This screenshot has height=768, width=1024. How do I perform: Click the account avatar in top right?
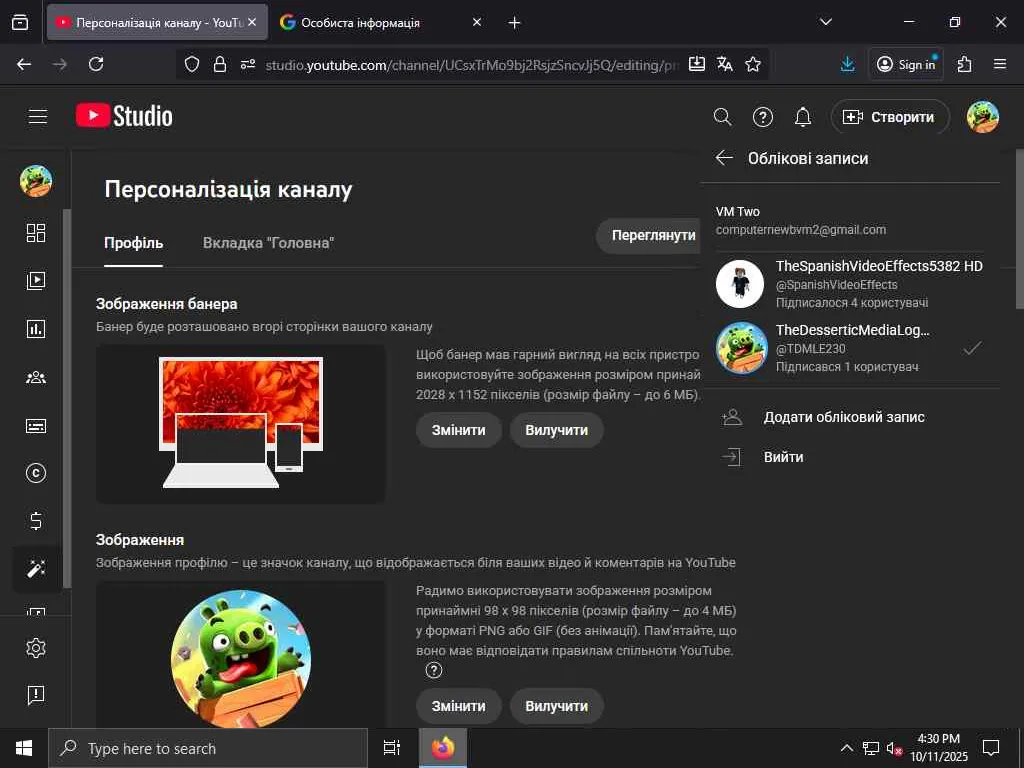(983, 117)
